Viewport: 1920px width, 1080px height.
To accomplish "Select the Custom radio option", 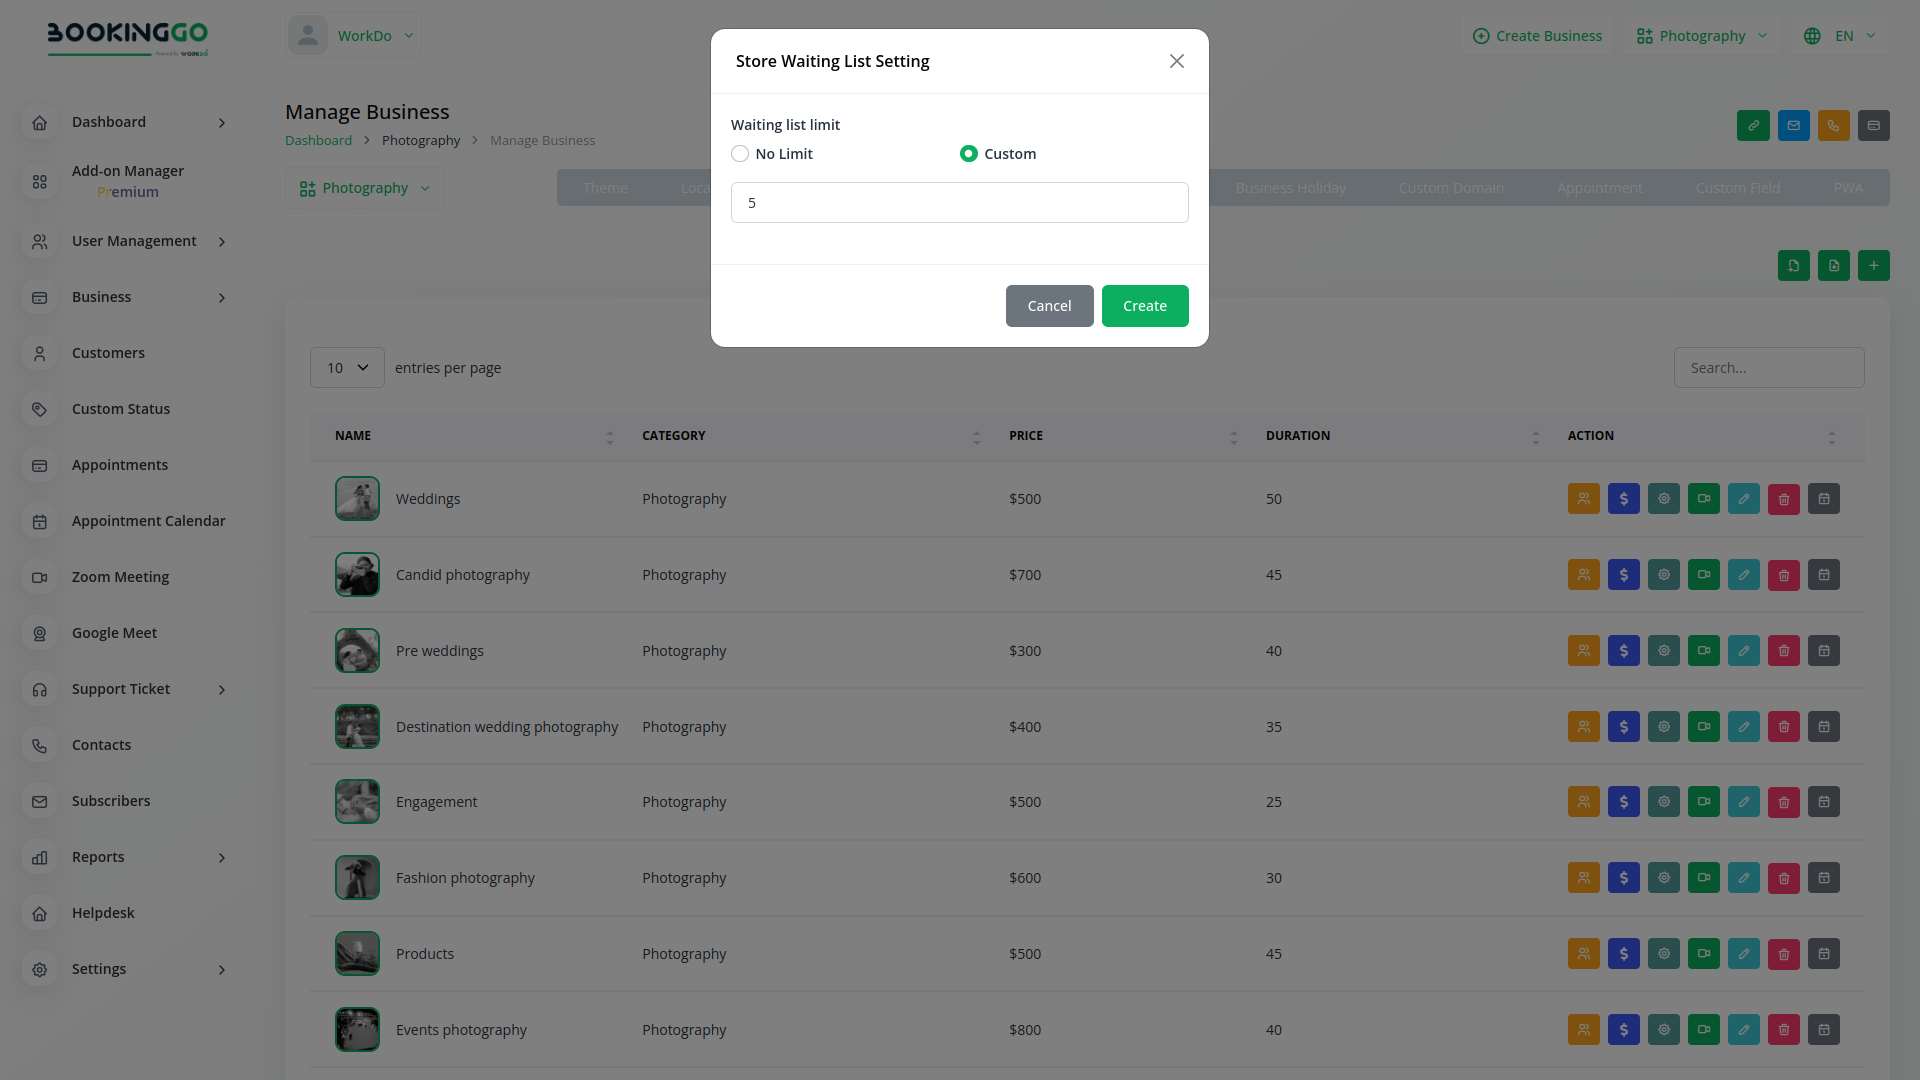I will pyautogui.click(x=968, y=154).
